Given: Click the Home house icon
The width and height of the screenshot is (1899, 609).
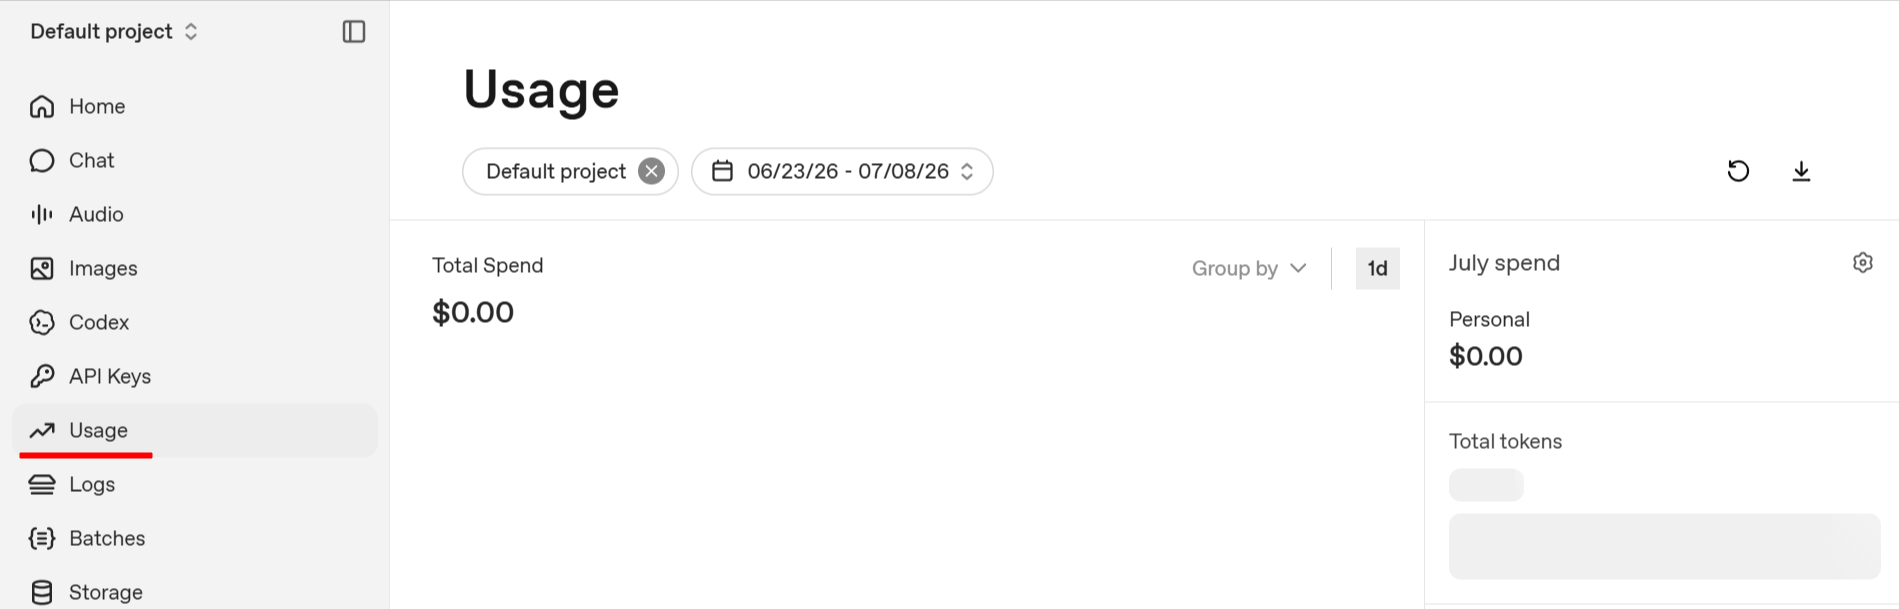Looking at the screenshot, I should point(42,106).
